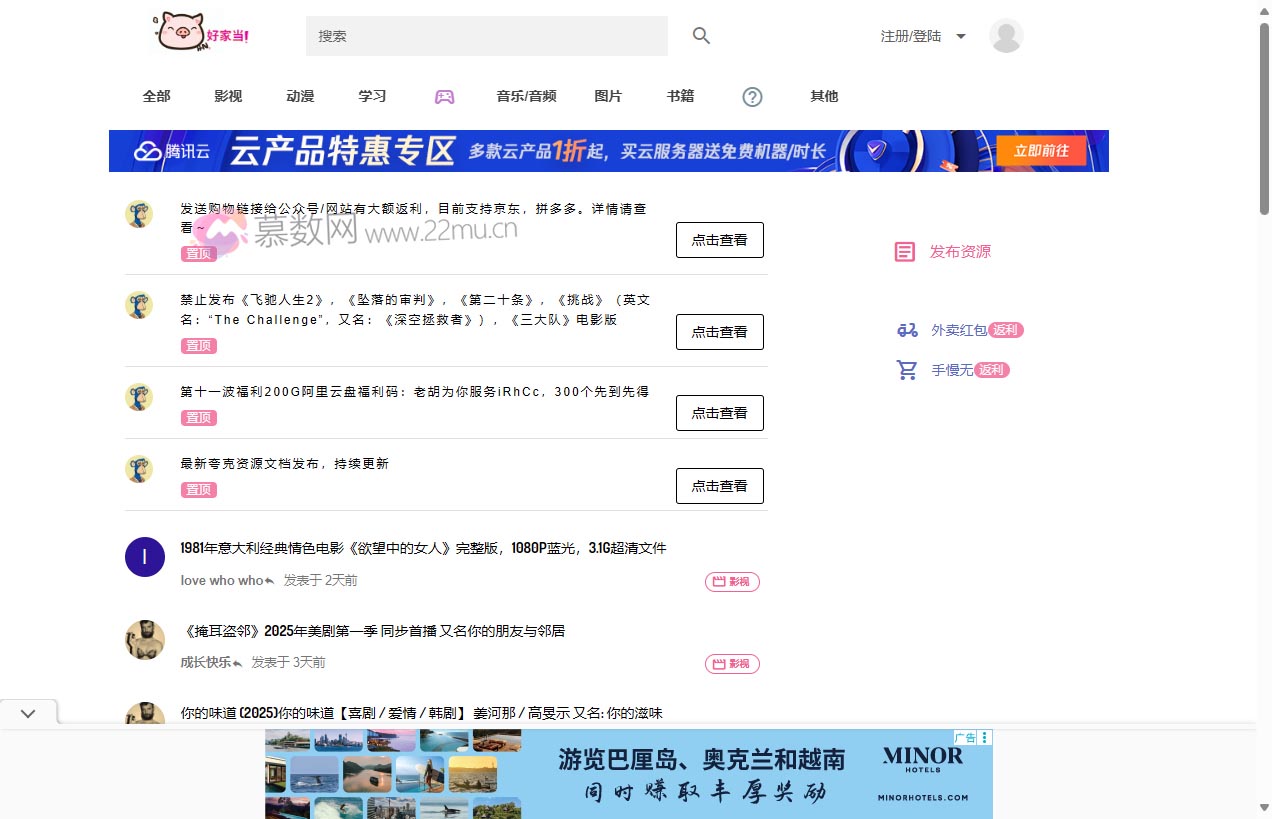Switch to the 音乐/音频 tab
This screenshot has height=819, width=1272.
pos(526,96)
